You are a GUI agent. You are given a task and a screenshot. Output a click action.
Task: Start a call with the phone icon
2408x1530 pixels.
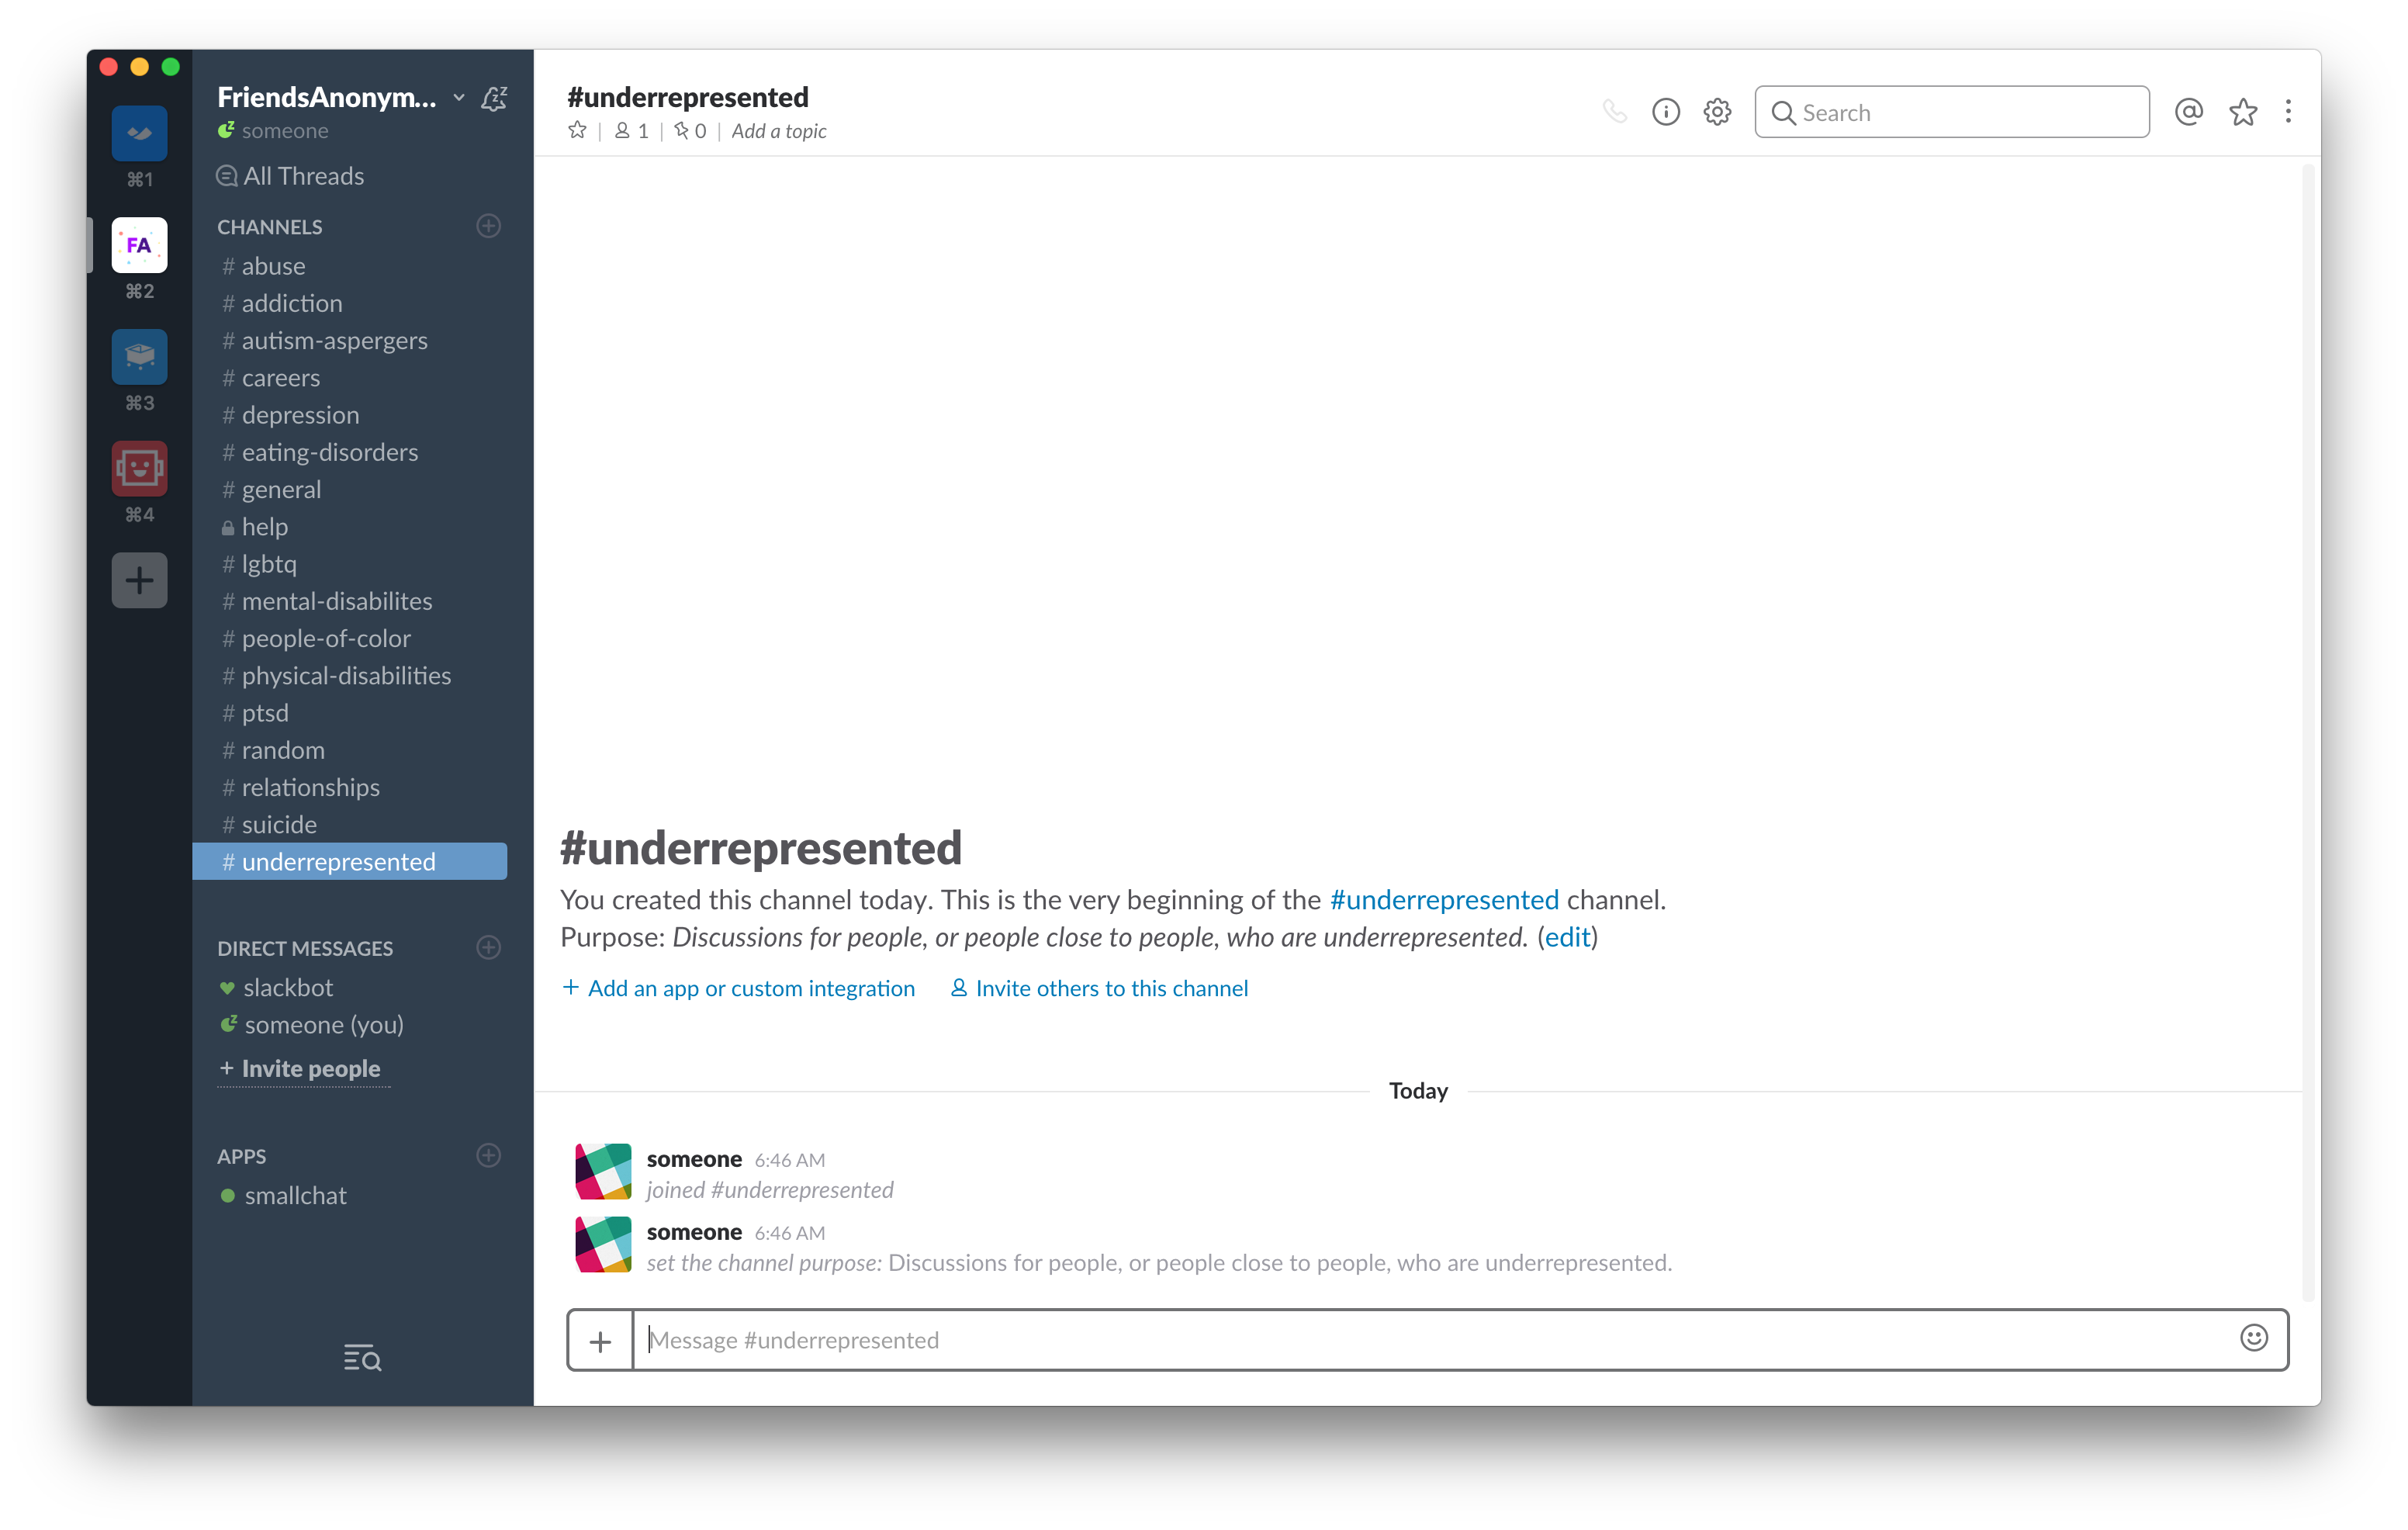[x=1614, y=112]
